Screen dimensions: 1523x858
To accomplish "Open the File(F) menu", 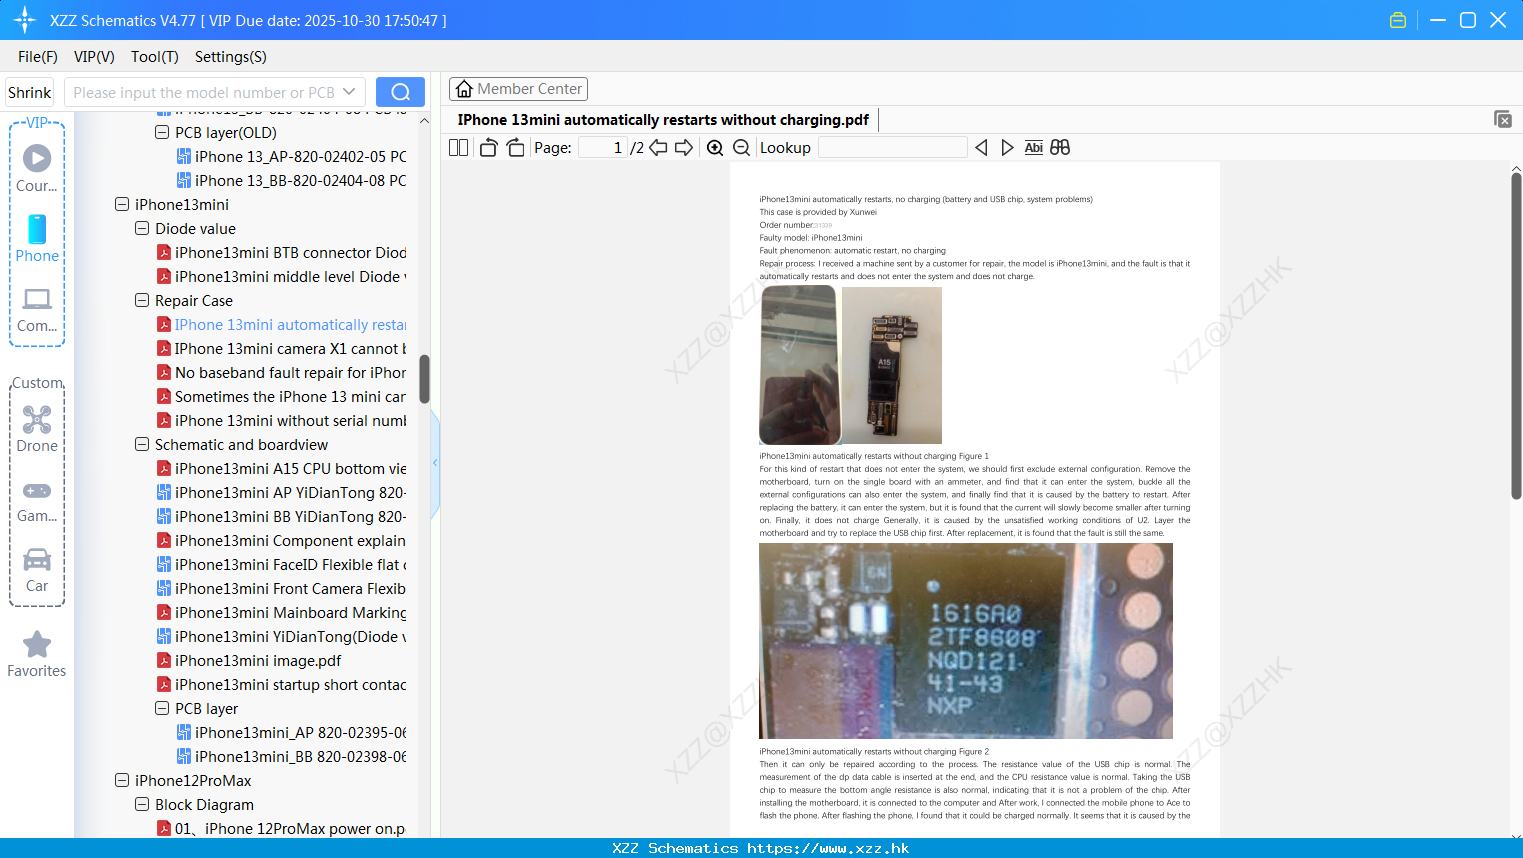I will pyautogui.click(x=38, y=57).
